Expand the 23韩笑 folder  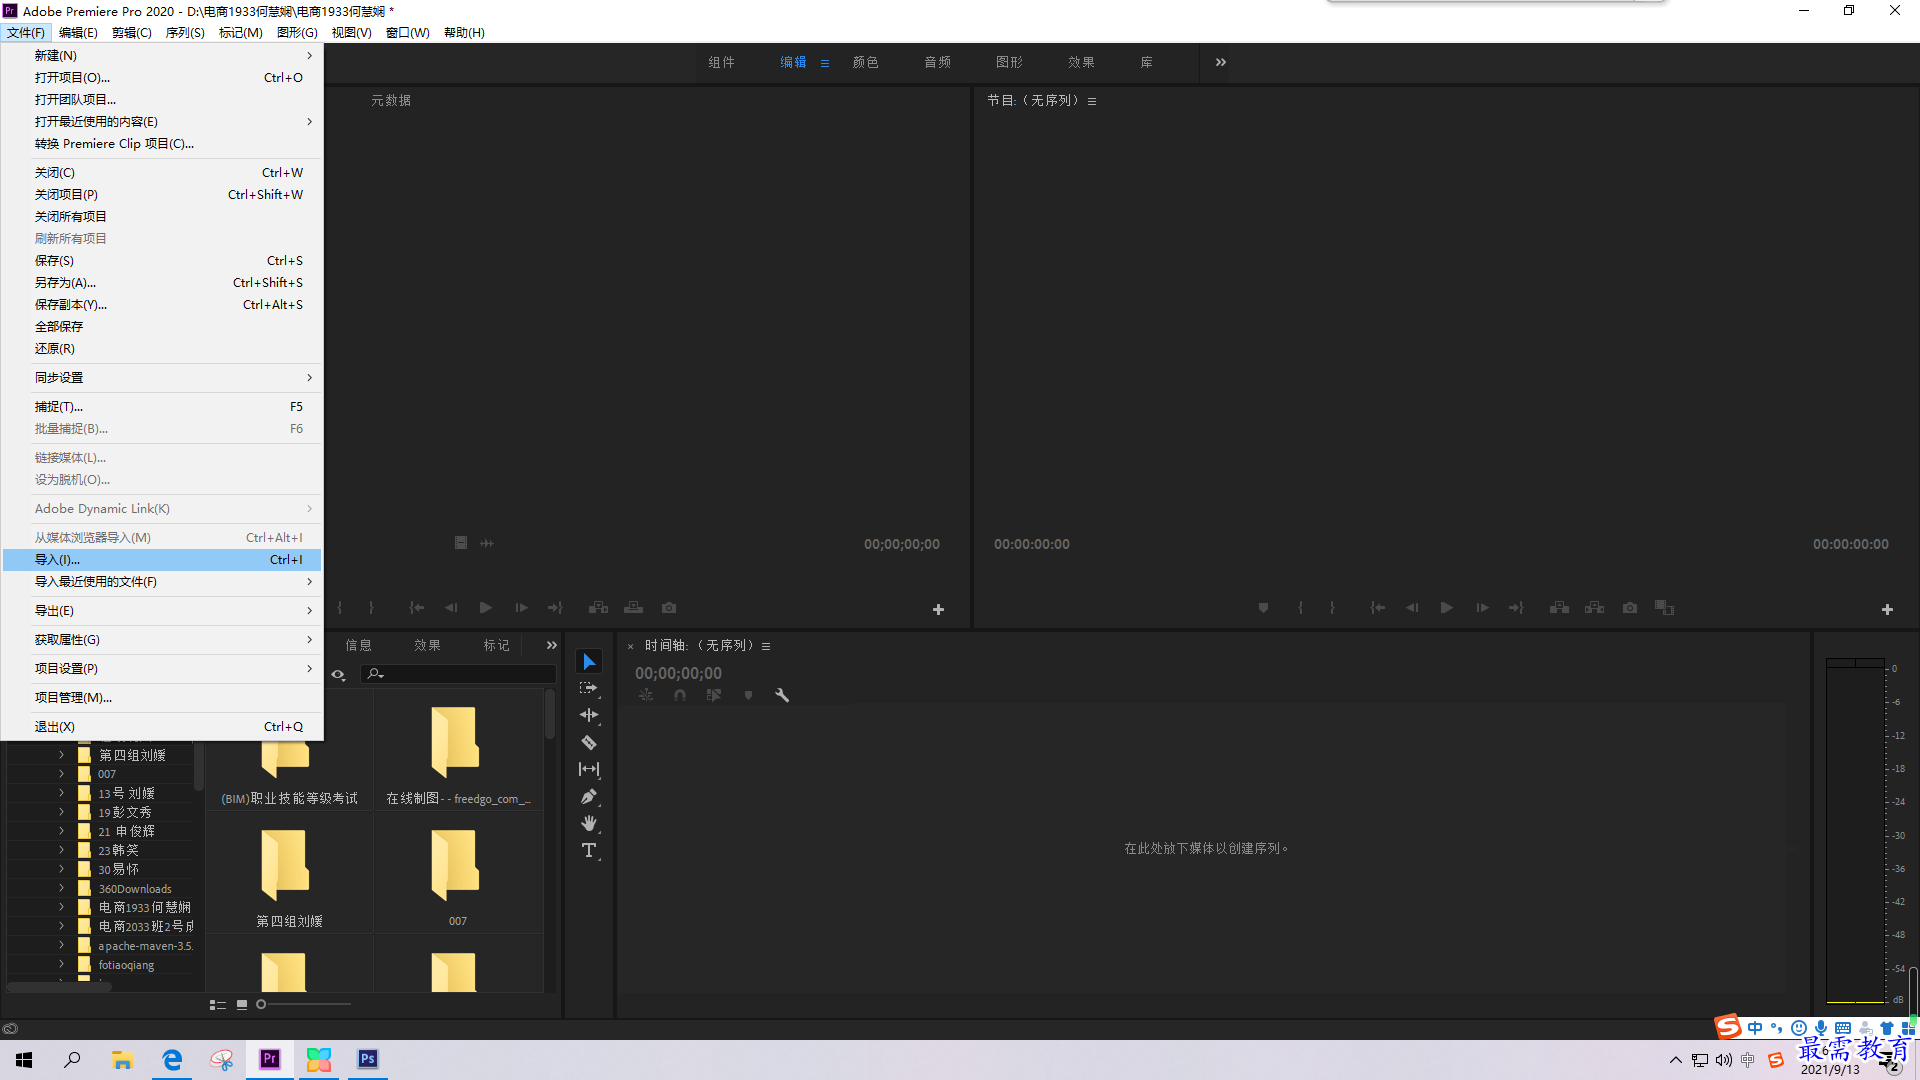pos(61,850)
